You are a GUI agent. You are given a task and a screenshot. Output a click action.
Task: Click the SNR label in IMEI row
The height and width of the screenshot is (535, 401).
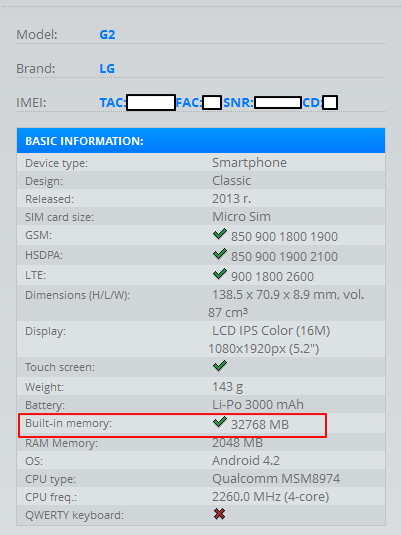coord(239,103)
